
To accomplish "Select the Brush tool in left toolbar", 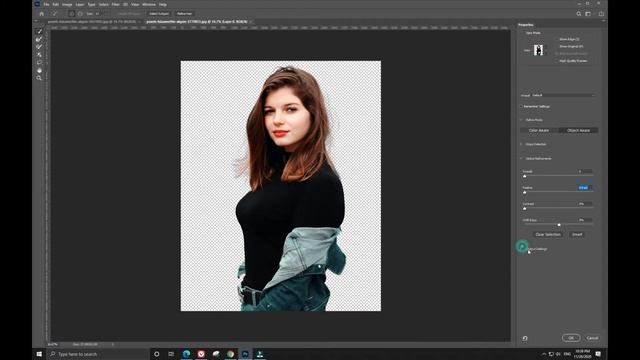I will click(x=39, y=47).
